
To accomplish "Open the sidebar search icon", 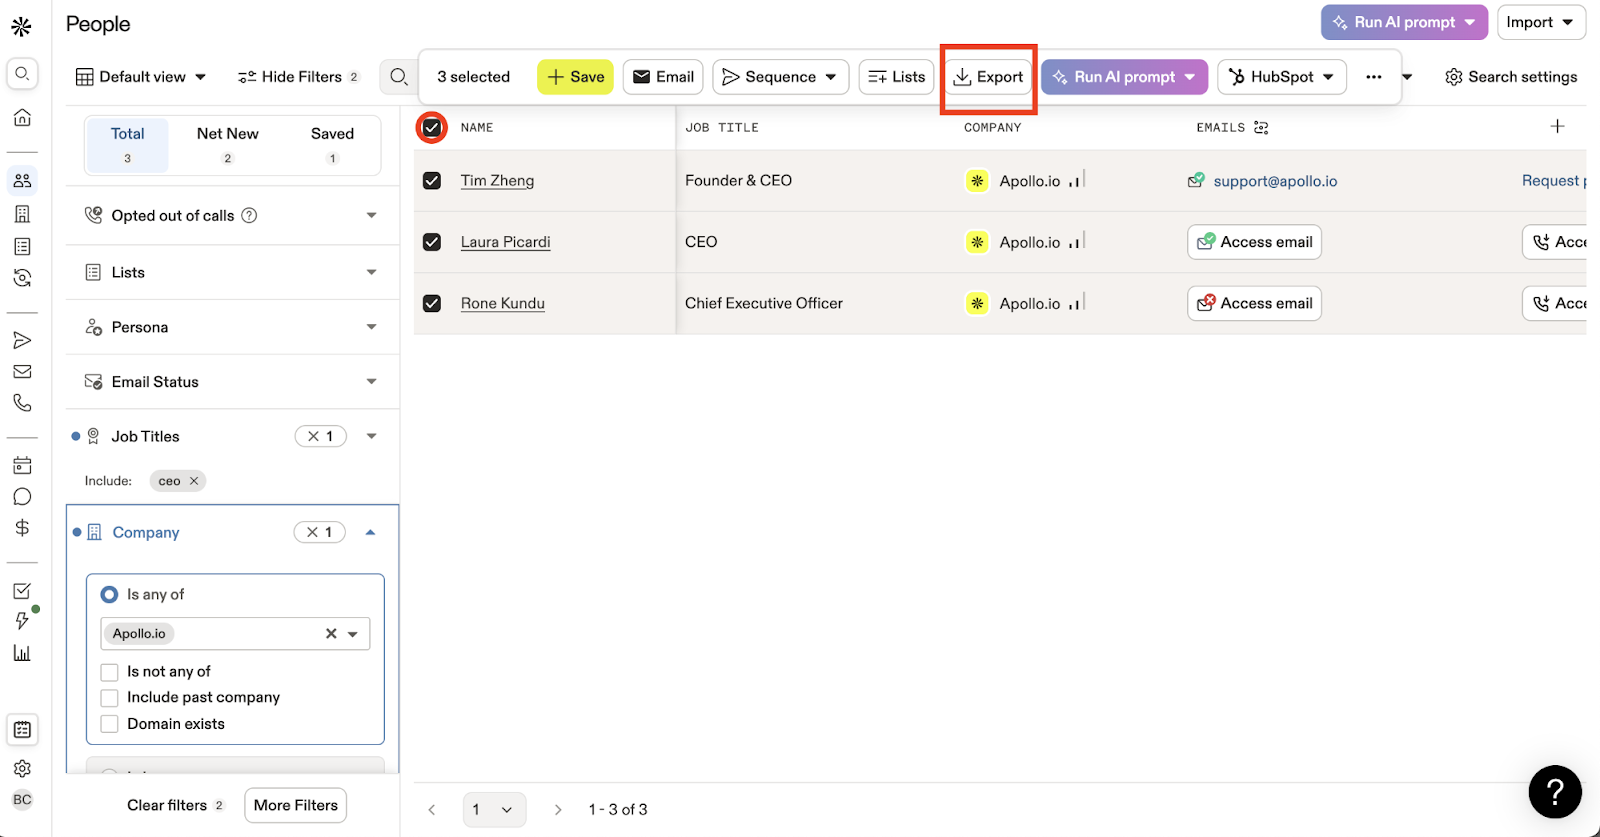I will pyautogui.click(x=22, y=73).
